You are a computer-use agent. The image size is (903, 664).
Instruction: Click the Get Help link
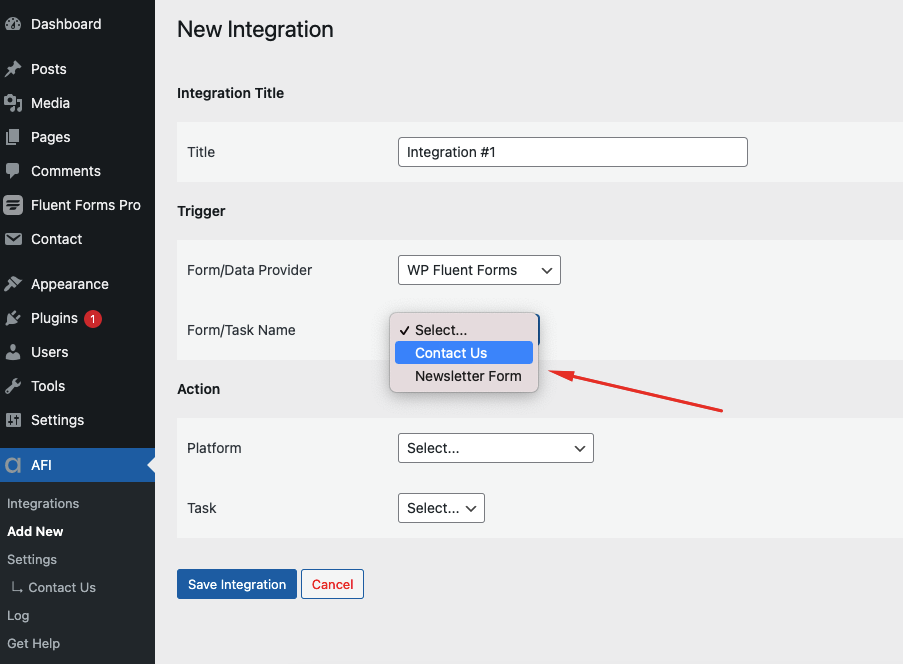(33, 643)
